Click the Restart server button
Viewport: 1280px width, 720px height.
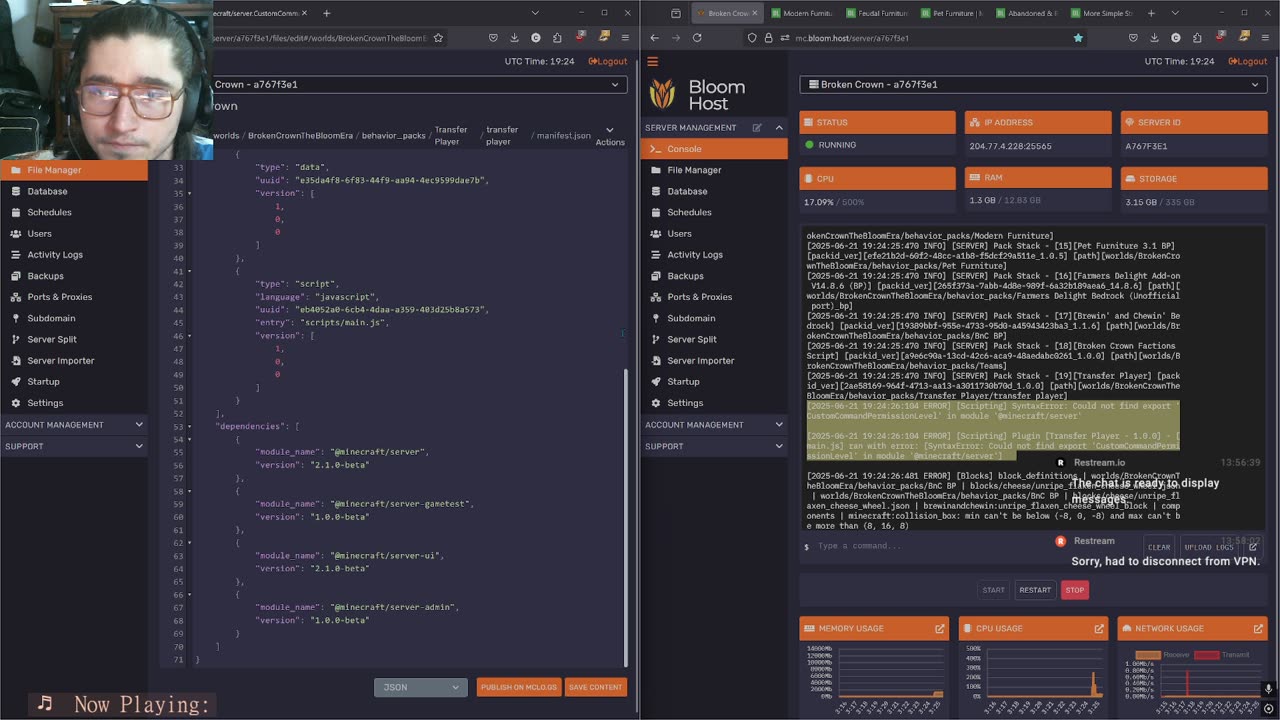[x=1035, y=590]
